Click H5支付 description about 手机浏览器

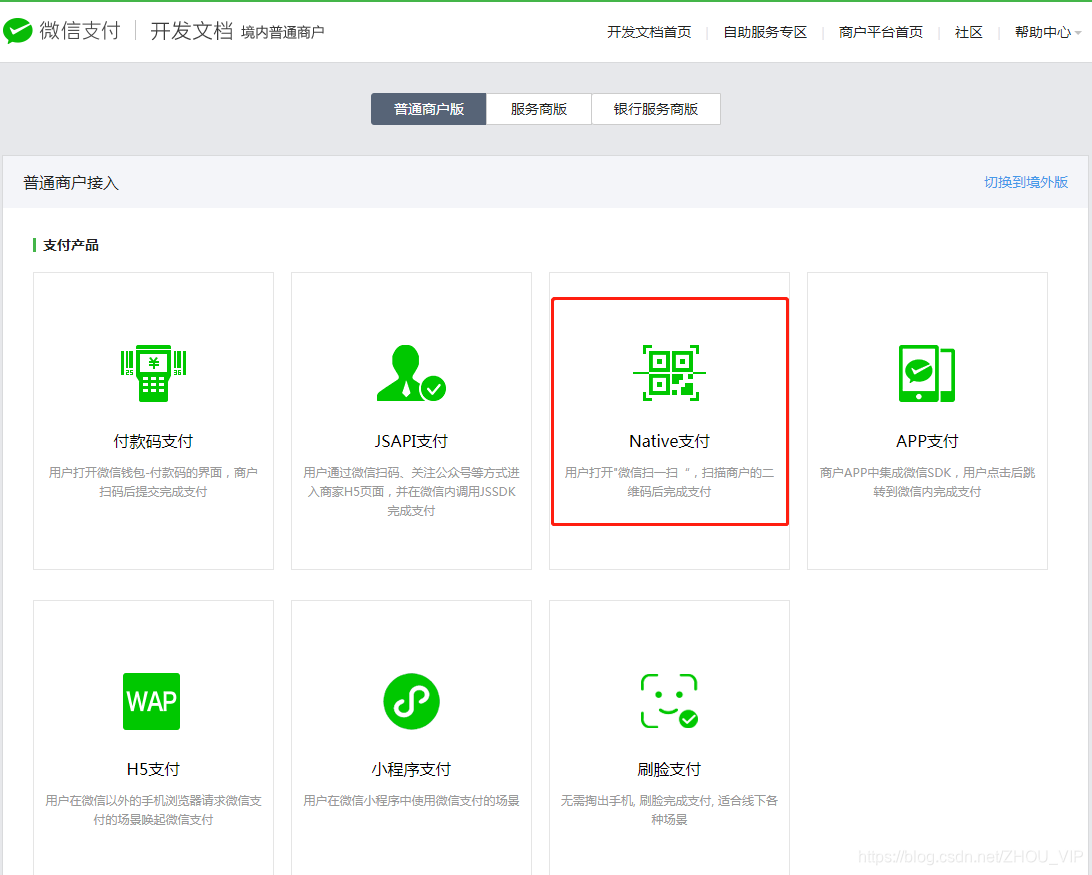(153, 810)
